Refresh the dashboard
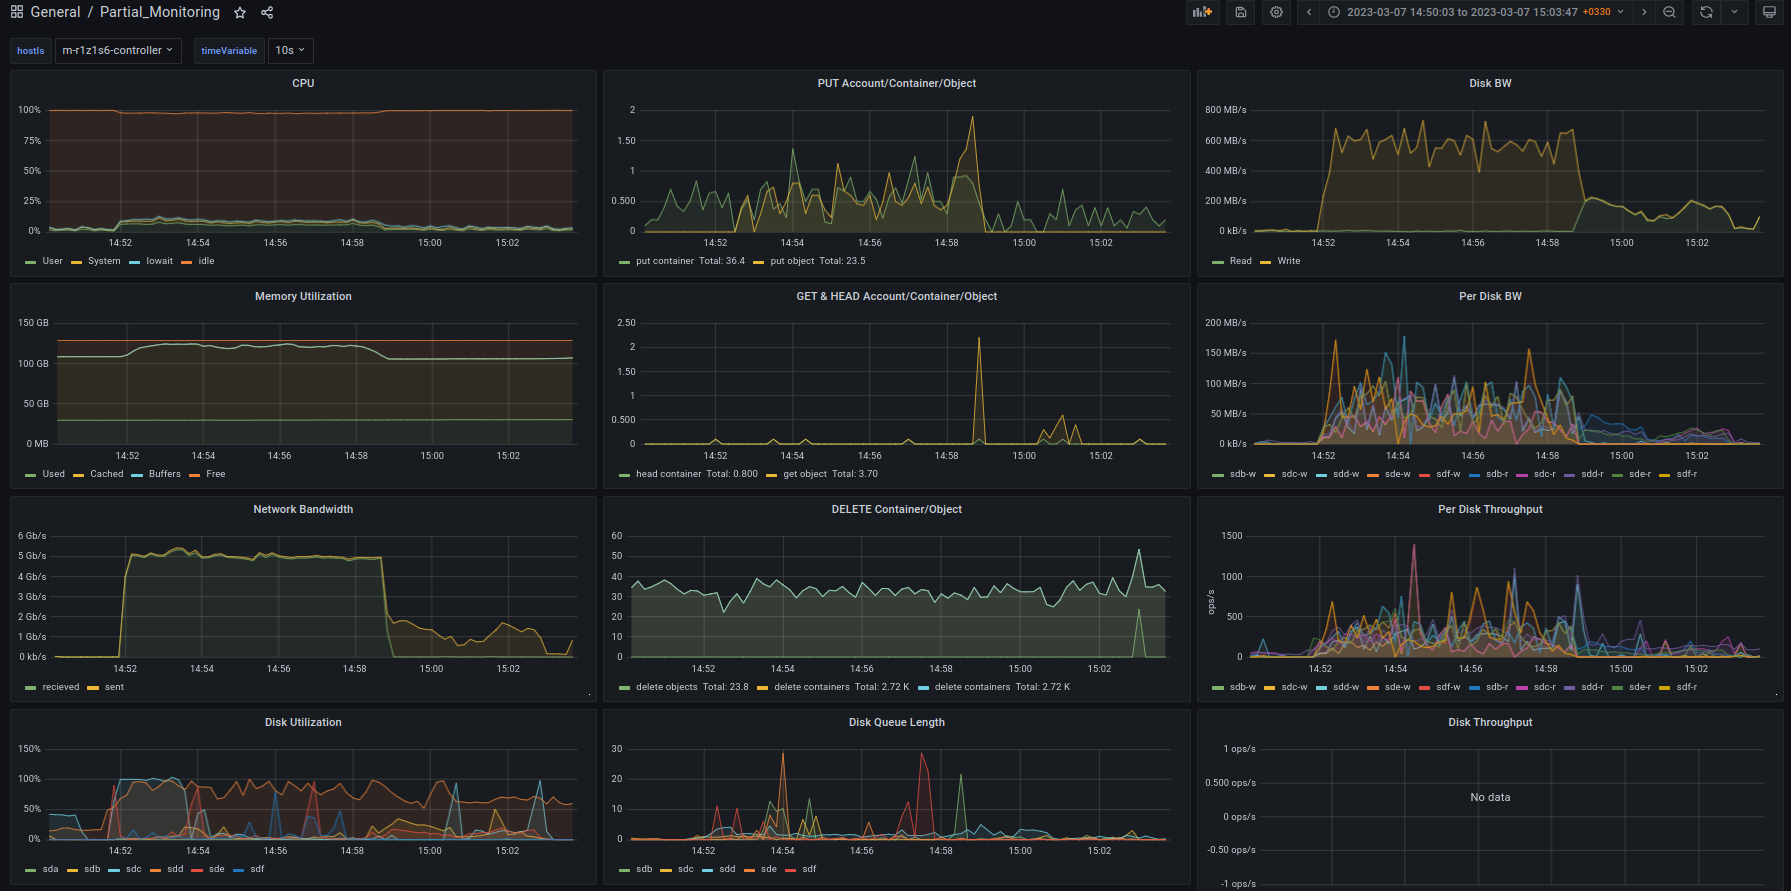1791x891 pixels. coord(1706,12)
